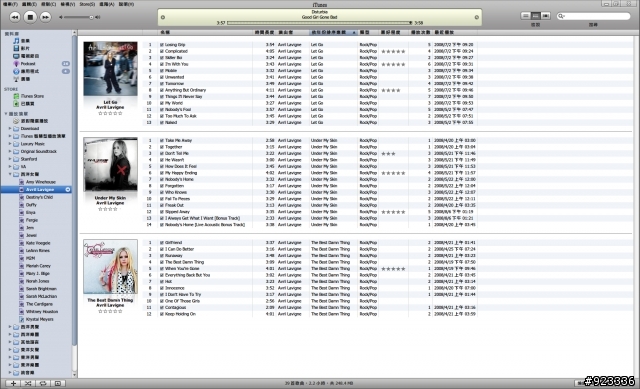Screen dimensions: 640x389
Task: Uncheck the Innocence track checkbox
Action: point(162,288)
